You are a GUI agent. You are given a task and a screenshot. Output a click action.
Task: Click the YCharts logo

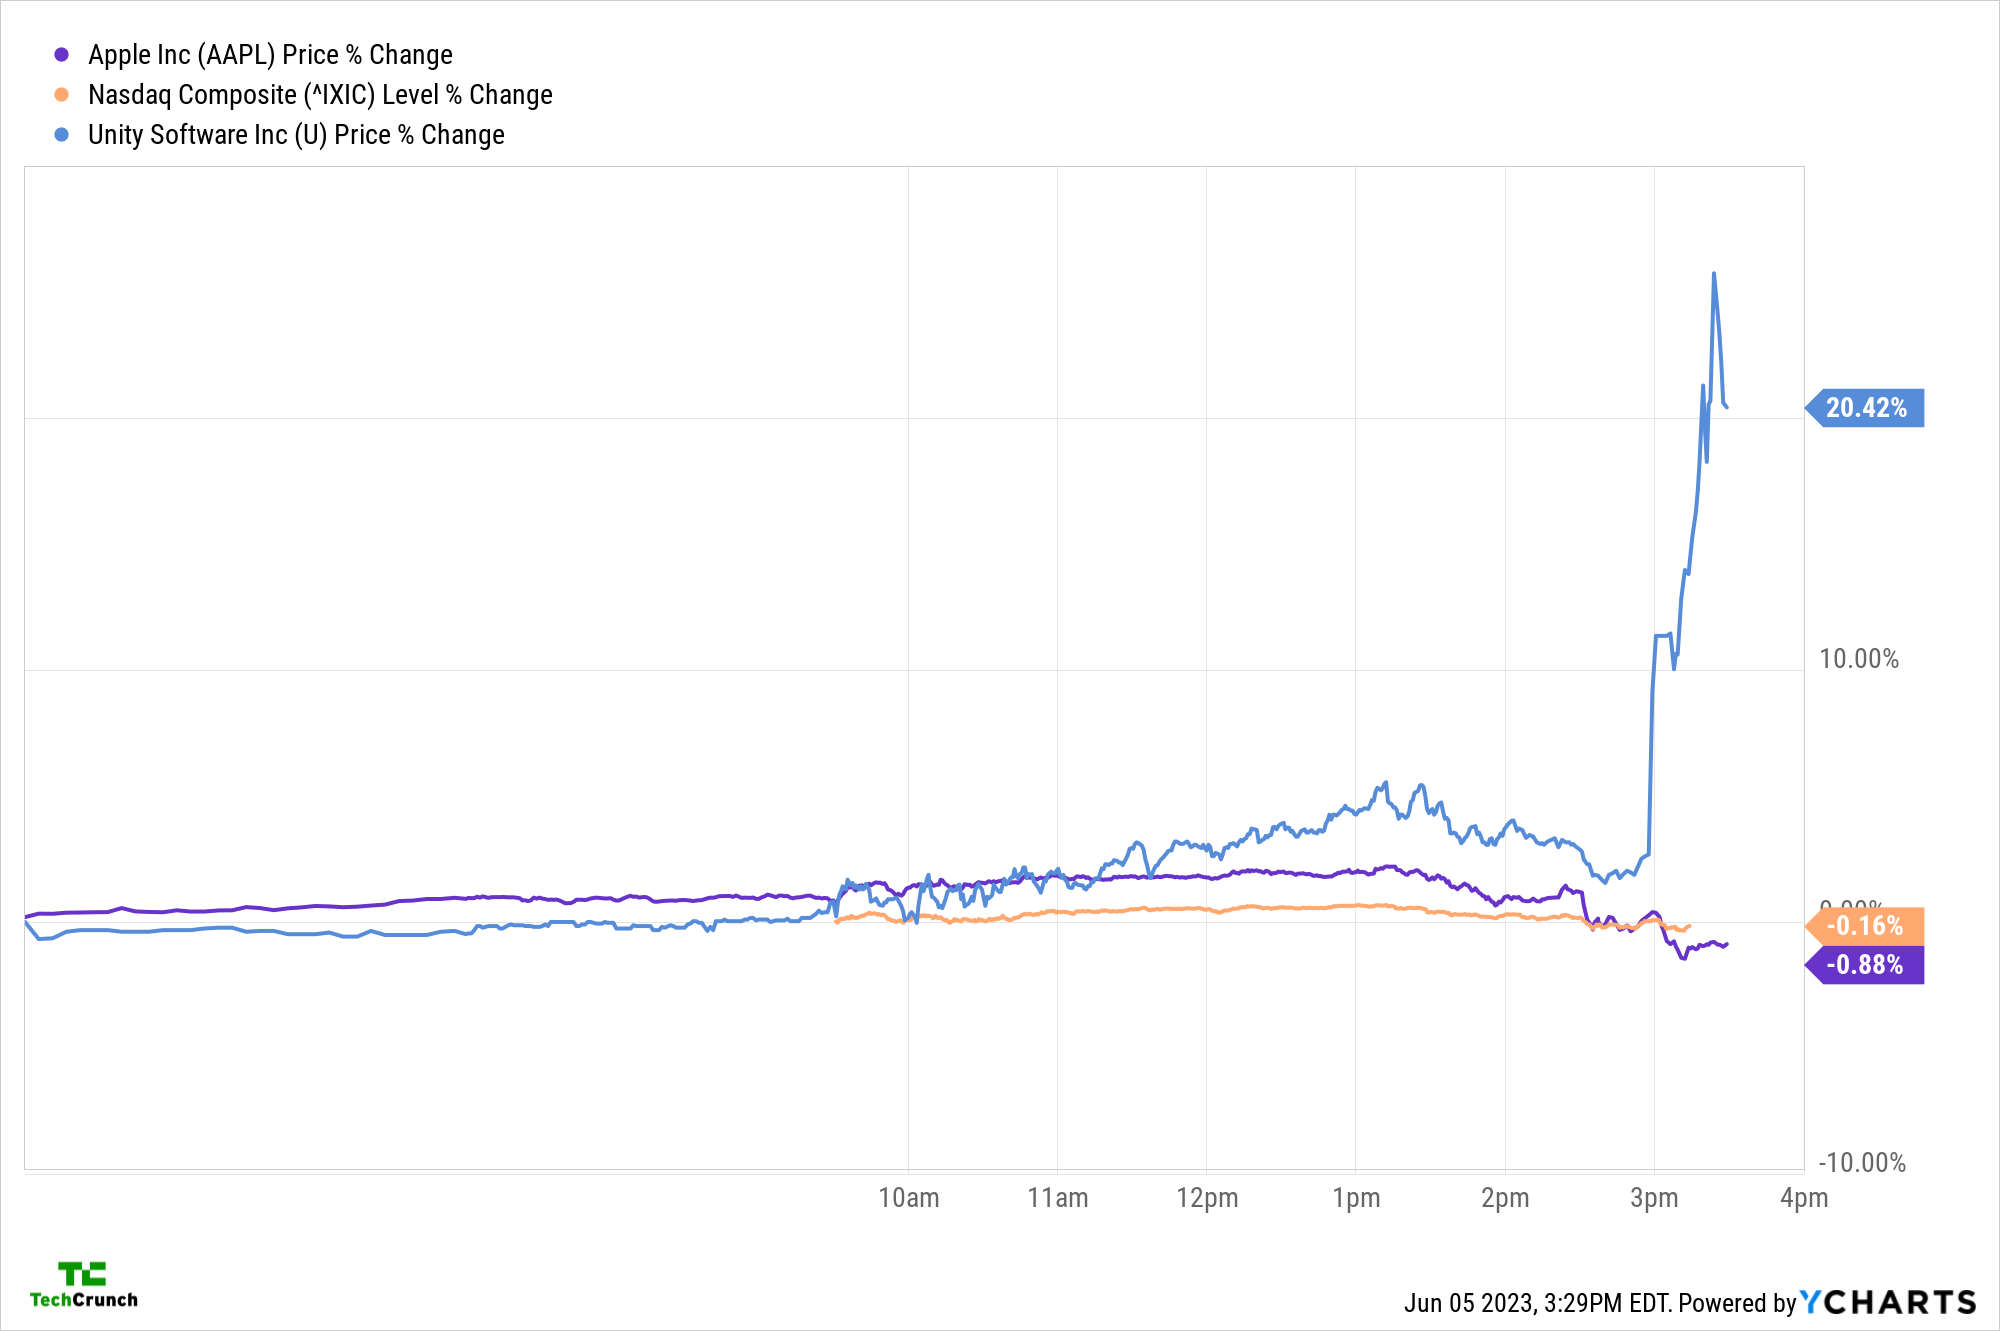coord(1888,1302)
